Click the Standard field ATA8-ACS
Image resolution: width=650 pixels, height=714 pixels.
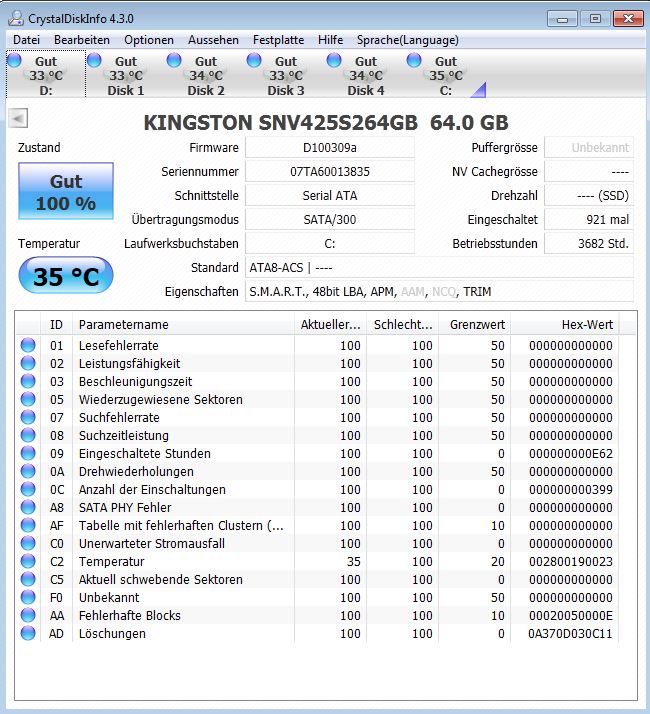tap(440, 267)
